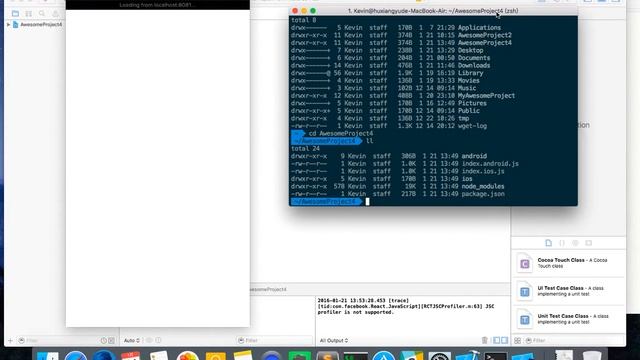Image resolution: width=640 pixels, height=360 pixels.
Task: Click the plus button under the navigator
Action: 10,340
